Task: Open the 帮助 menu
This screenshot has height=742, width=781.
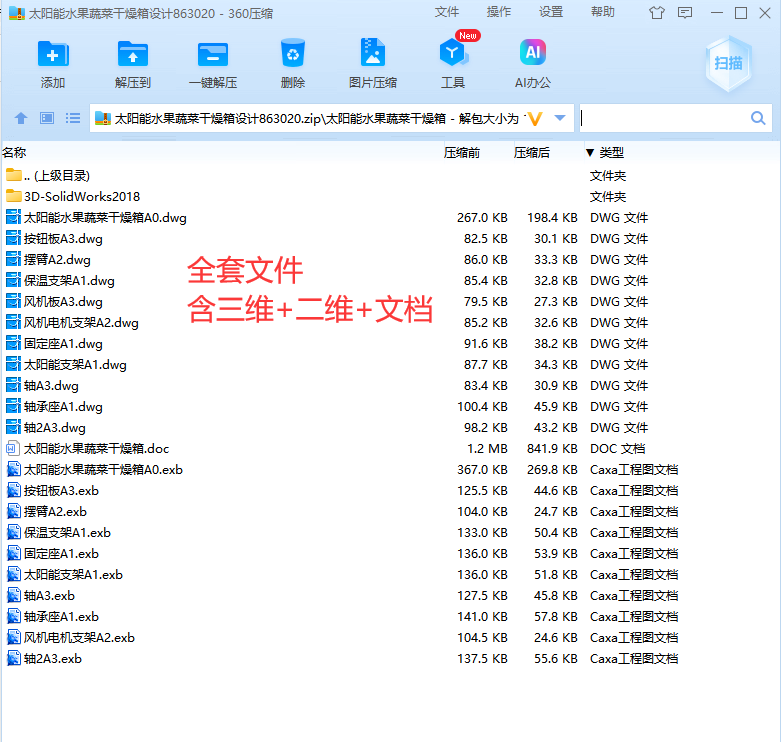Action: [603, 12]
